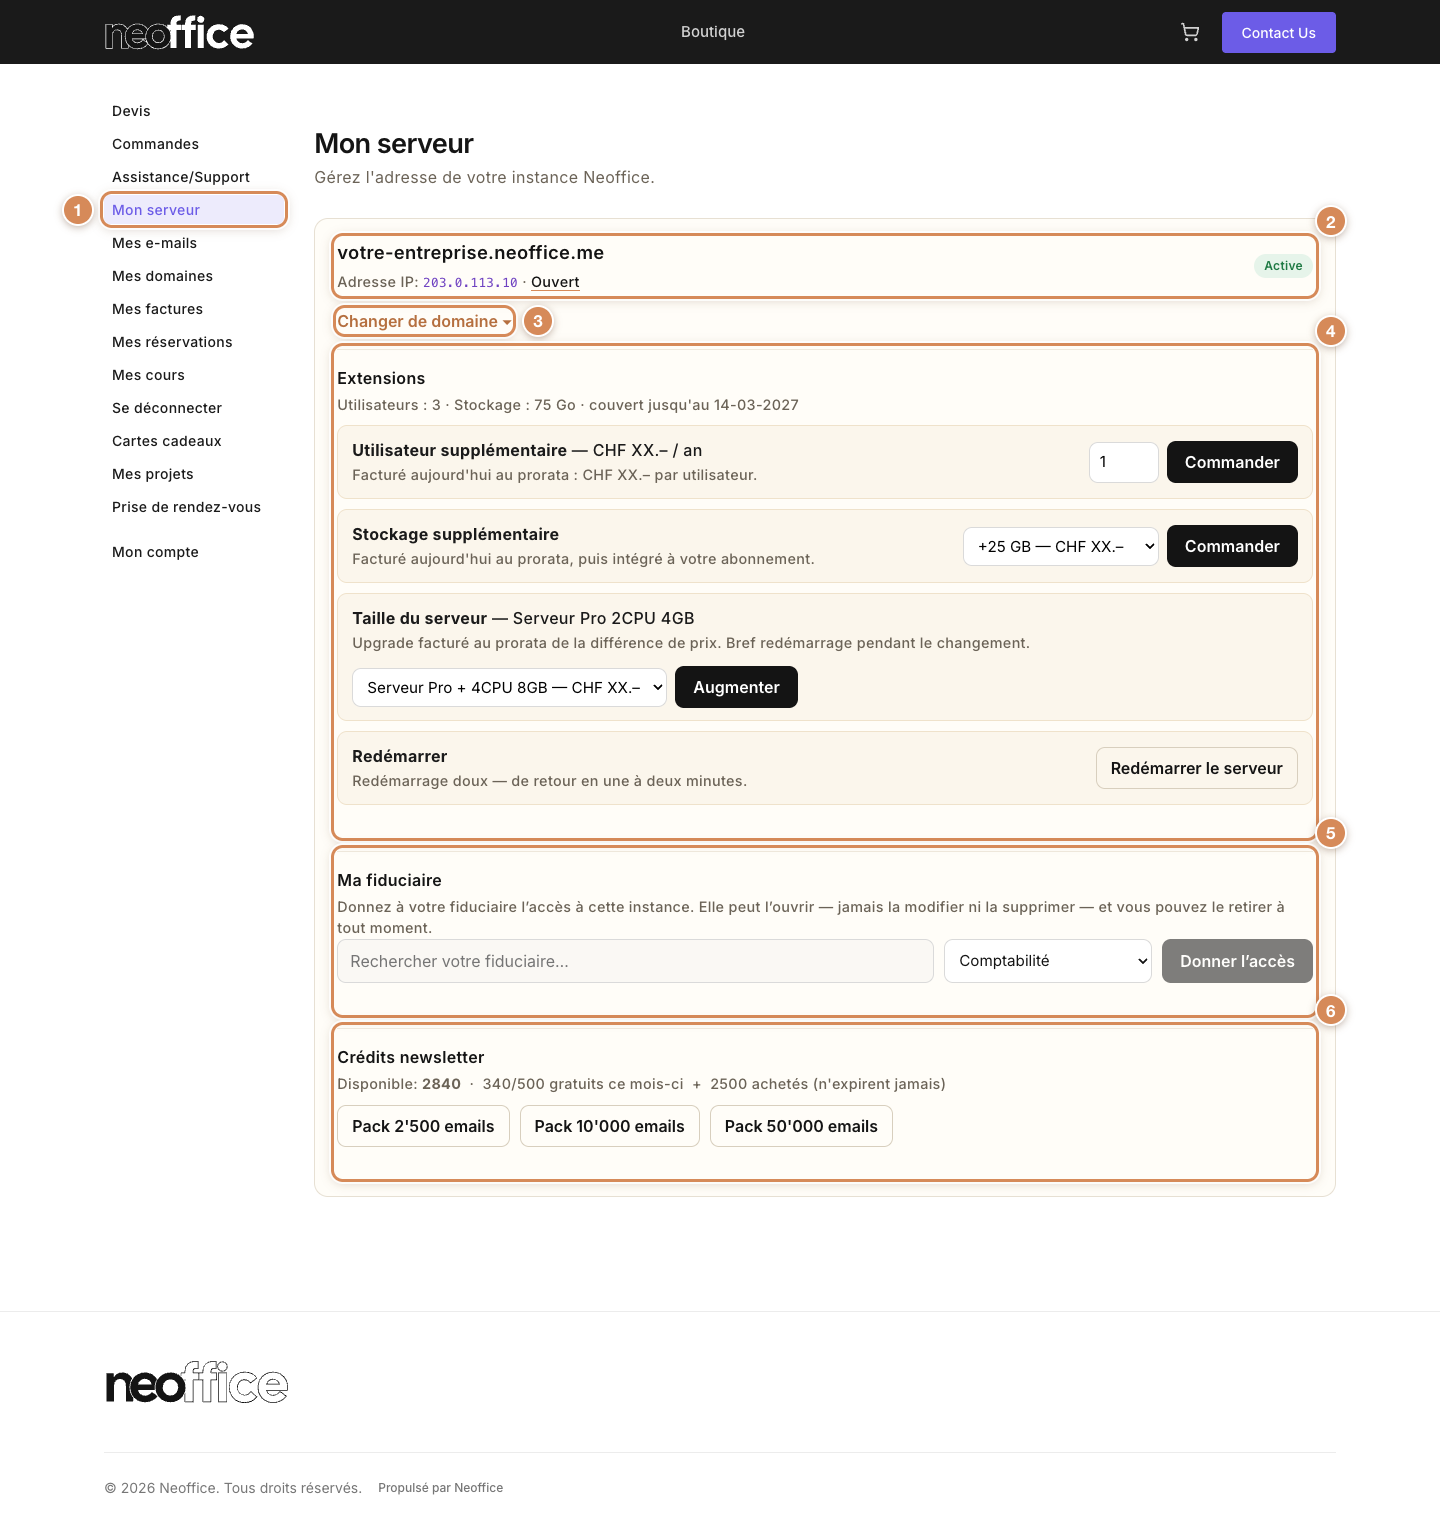
Task: Open Mes e-mails in the sidebar
Action: pyautogui.click(x=154, y=243)
